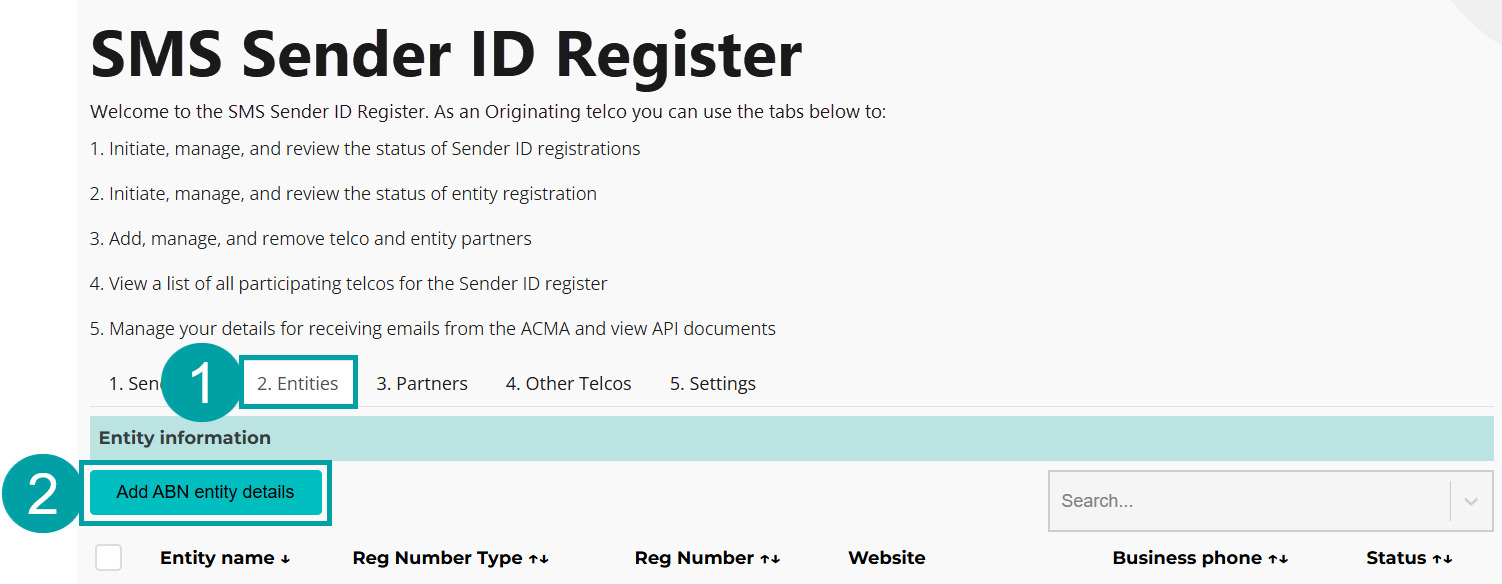Viewport: 1502px width, 584px height.
Task: Click the Website column header
Action: click(x=886, y=558)
